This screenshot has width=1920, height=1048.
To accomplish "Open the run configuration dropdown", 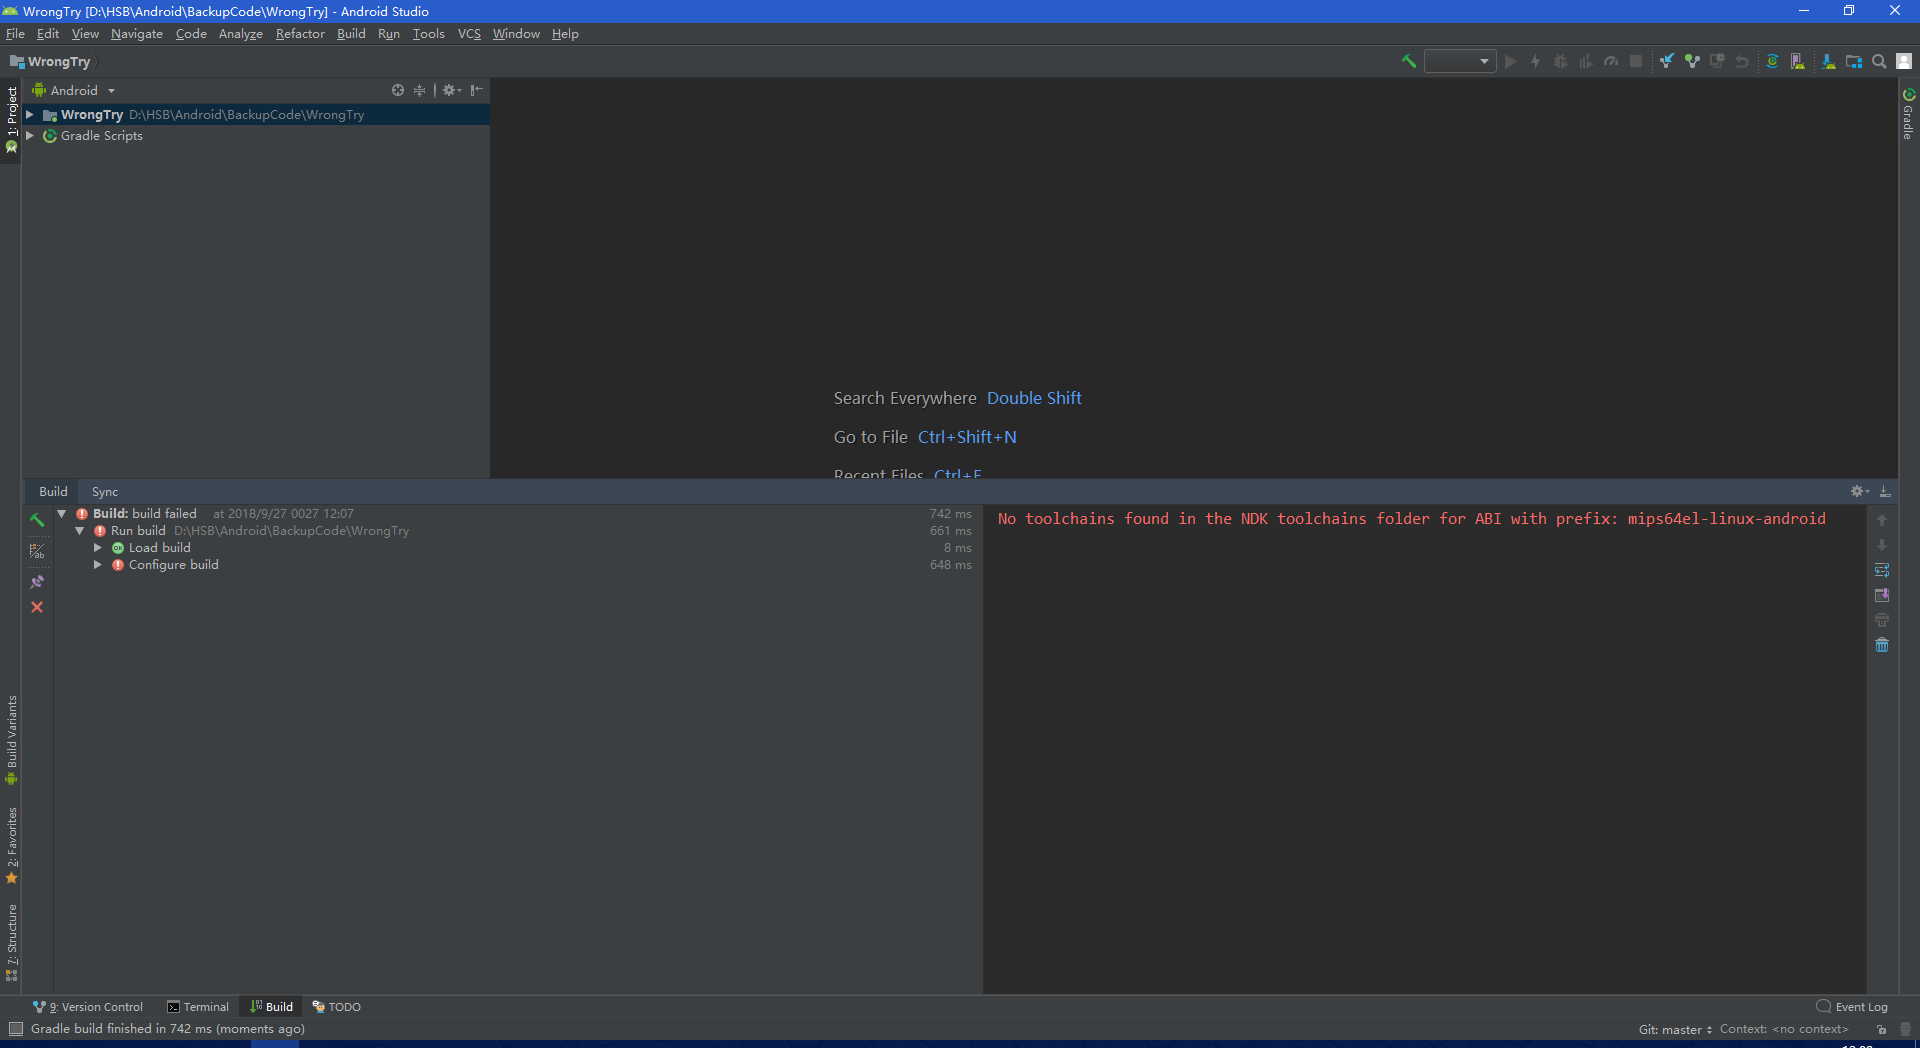I will tap(1460, 61).
